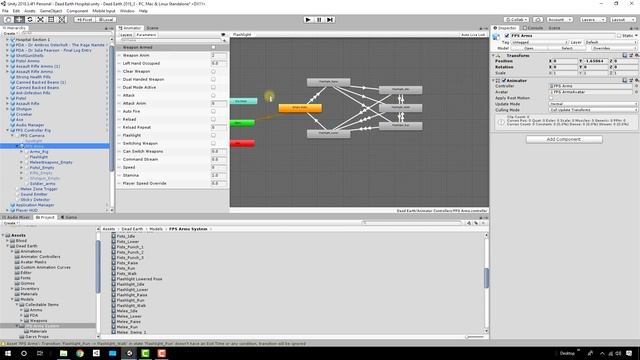Select the Scale tool in toolbar
Image resolution: width=640 pixels, height=360 pixels.
pyautogui.click(x=40, y=20)
